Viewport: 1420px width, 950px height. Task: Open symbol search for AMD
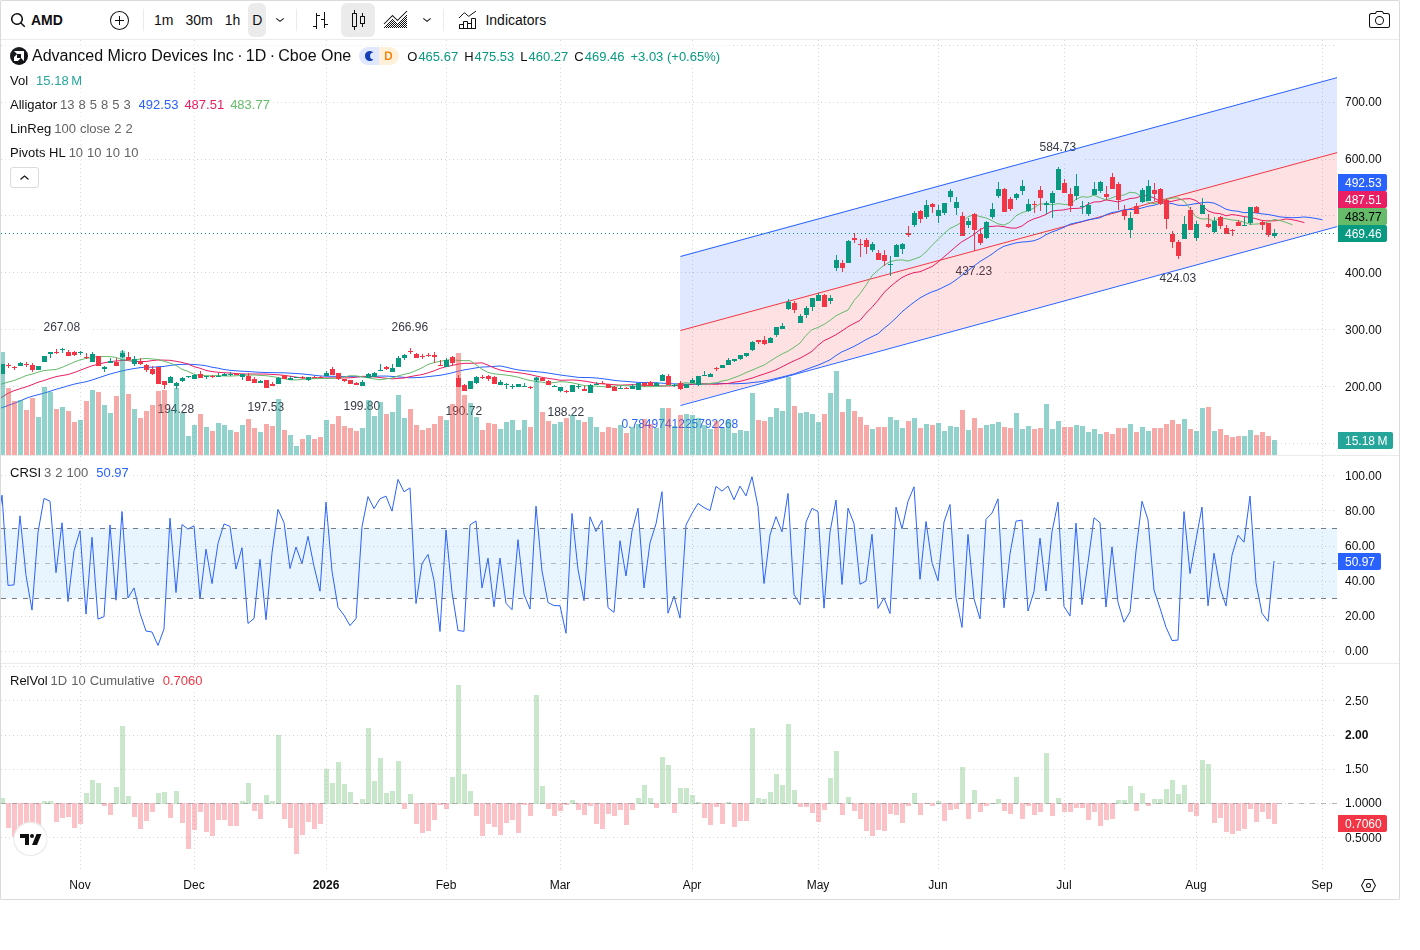(37, 20)
